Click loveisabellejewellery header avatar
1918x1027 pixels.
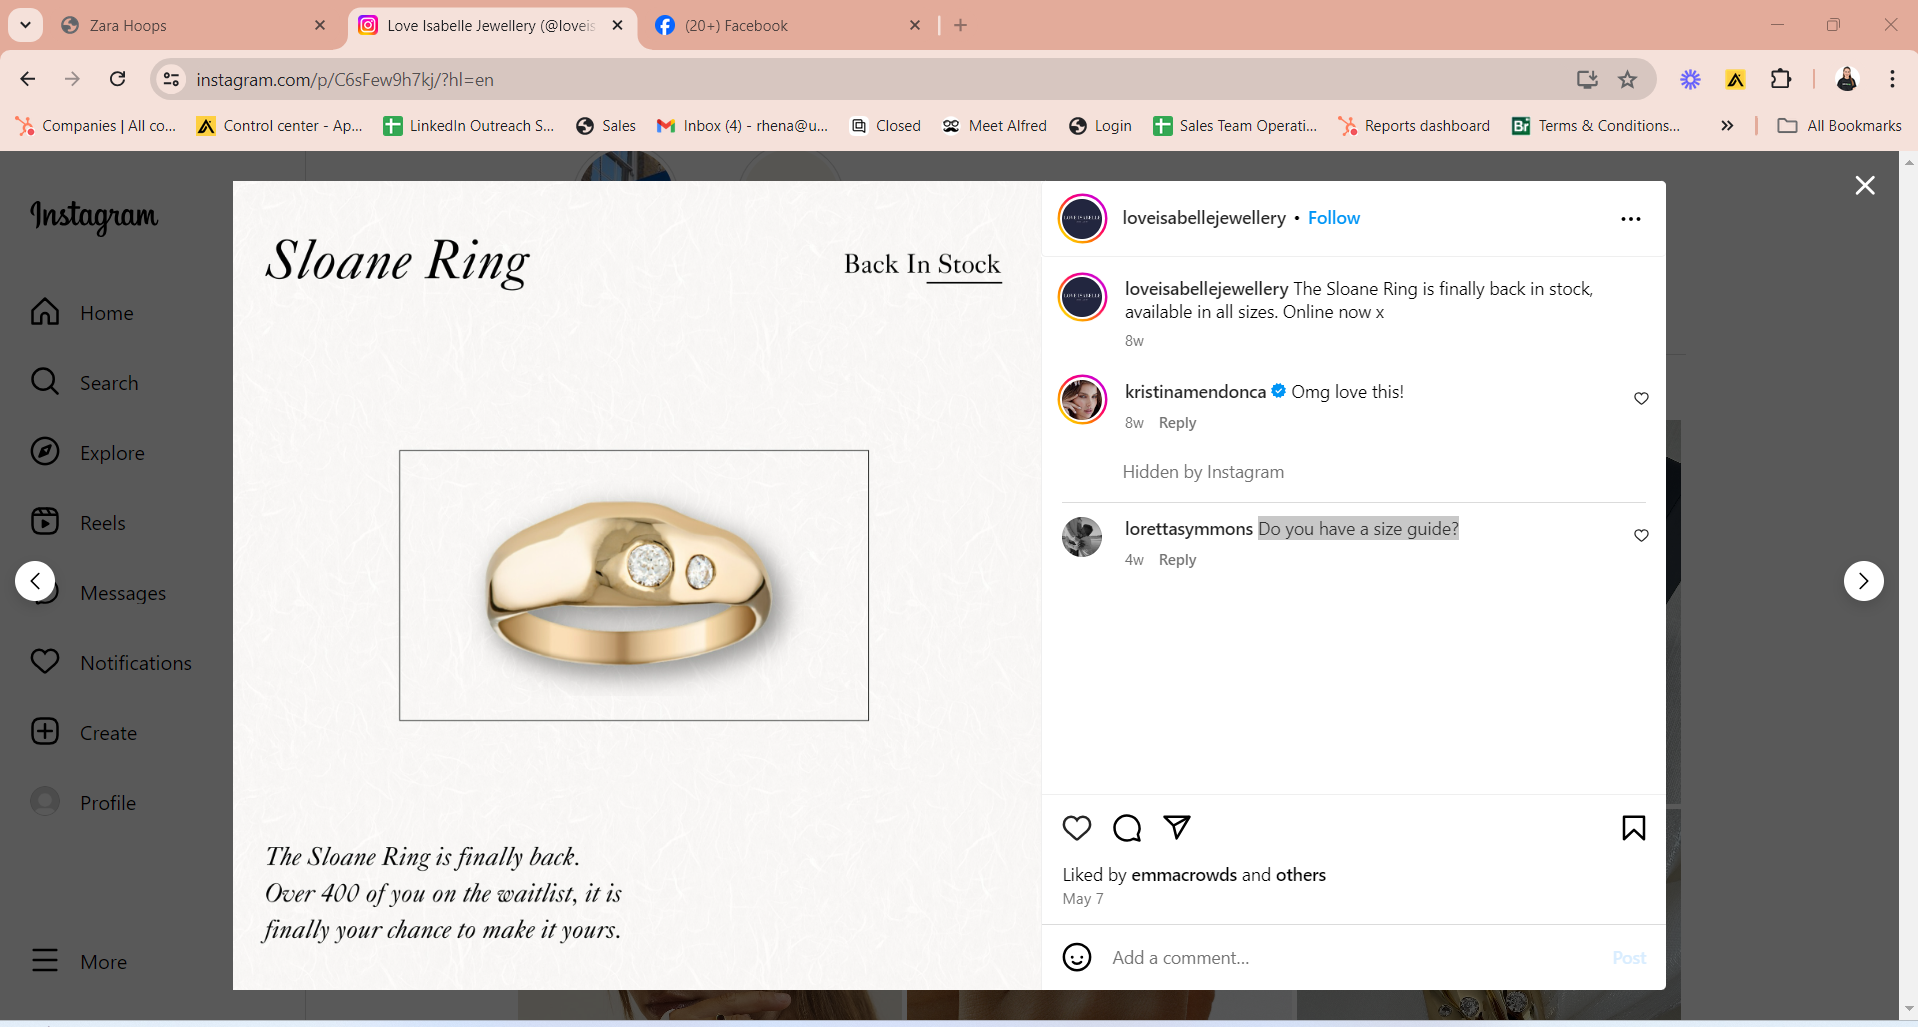(1082, 219)
